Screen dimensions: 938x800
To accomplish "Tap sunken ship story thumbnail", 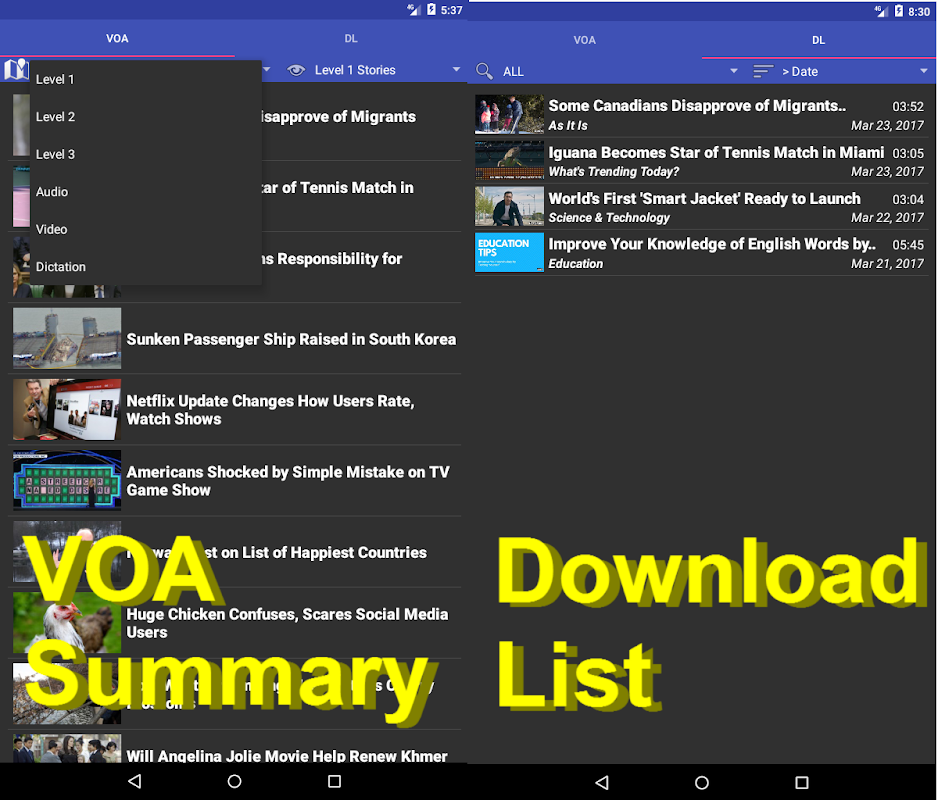I will pyautogui.click(x=67, y=338).
